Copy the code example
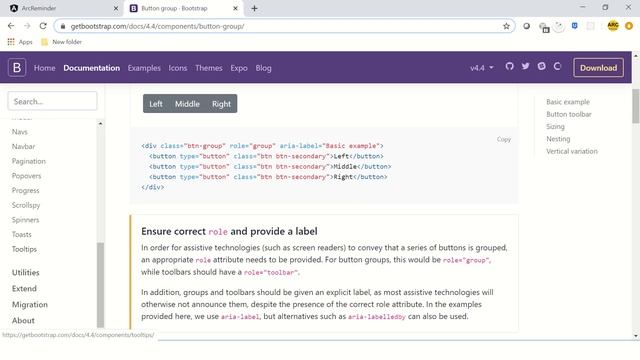Screen dimensions: 640x360 (x=504, y=139)
